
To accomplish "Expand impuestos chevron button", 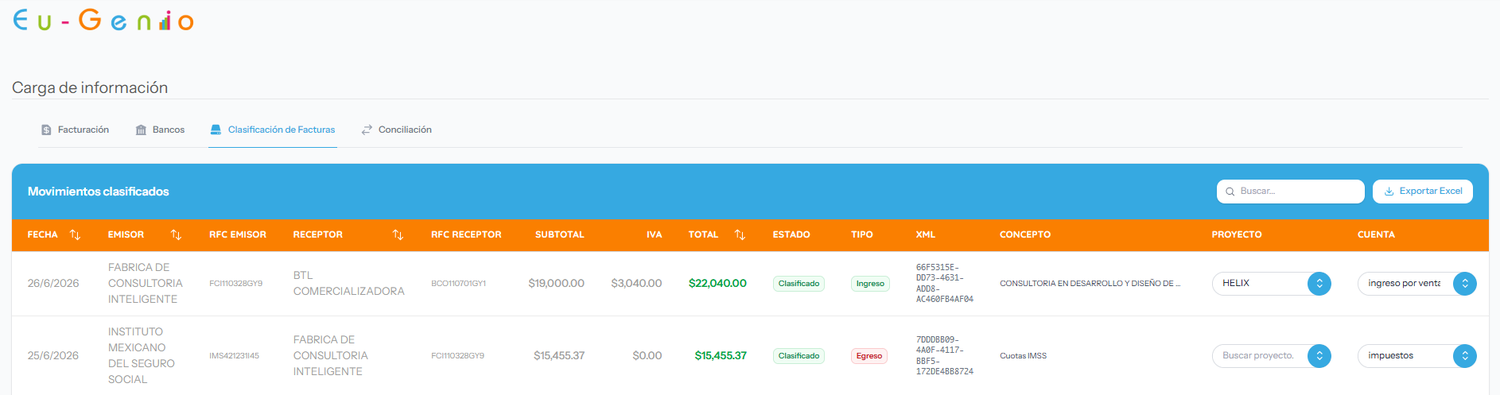I will [1465, 356].
